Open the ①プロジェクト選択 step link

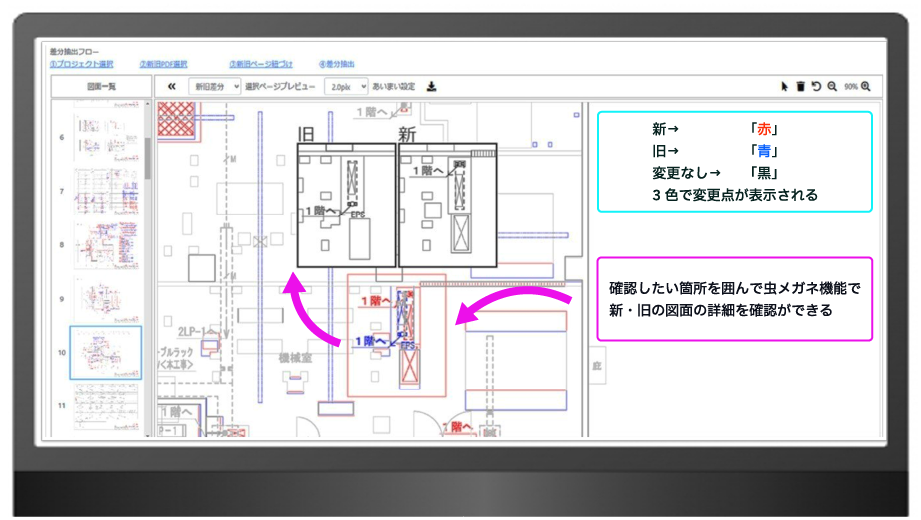82,64
